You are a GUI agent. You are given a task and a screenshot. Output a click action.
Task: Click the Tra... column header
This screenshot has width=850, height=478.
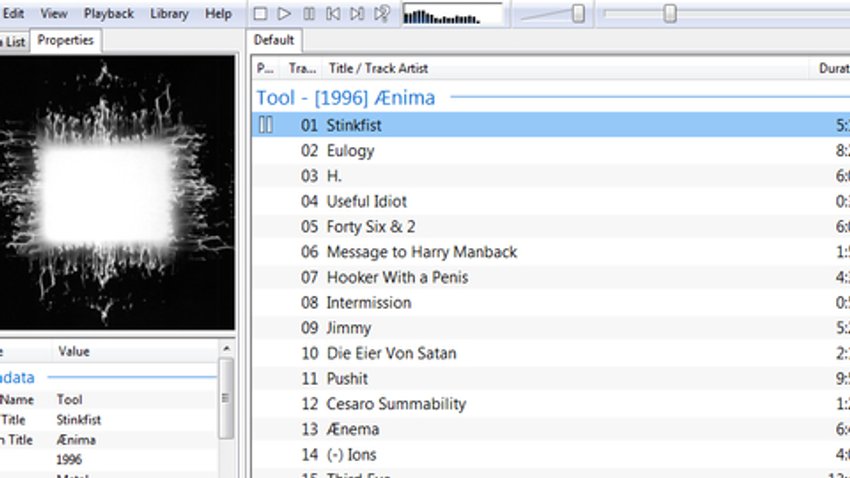302,68
